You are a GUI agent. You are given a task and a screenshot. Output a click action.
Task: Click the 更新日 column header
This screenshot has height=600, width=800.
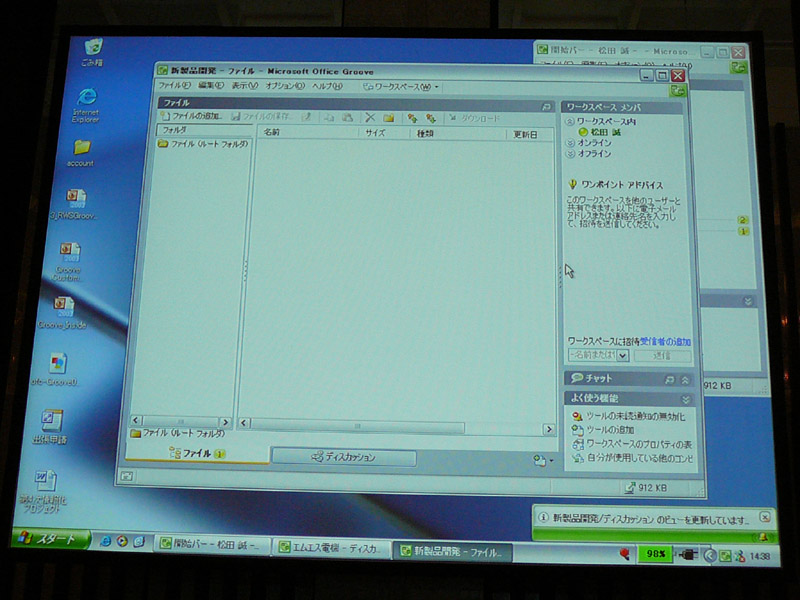point(530,135)
